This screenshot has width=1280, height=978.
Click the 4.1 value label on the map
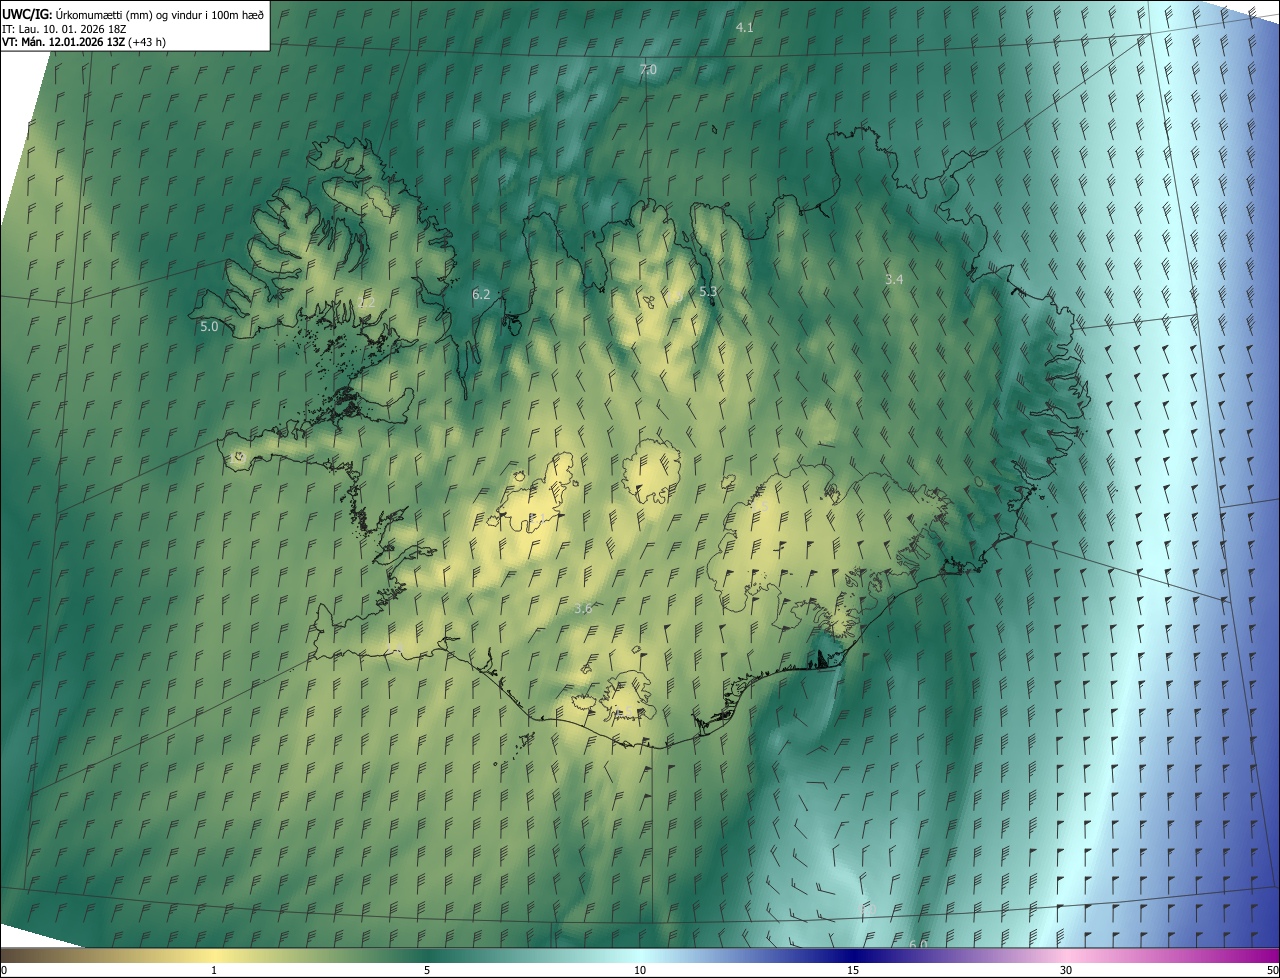pyautogui.click(x=744, y=27)
